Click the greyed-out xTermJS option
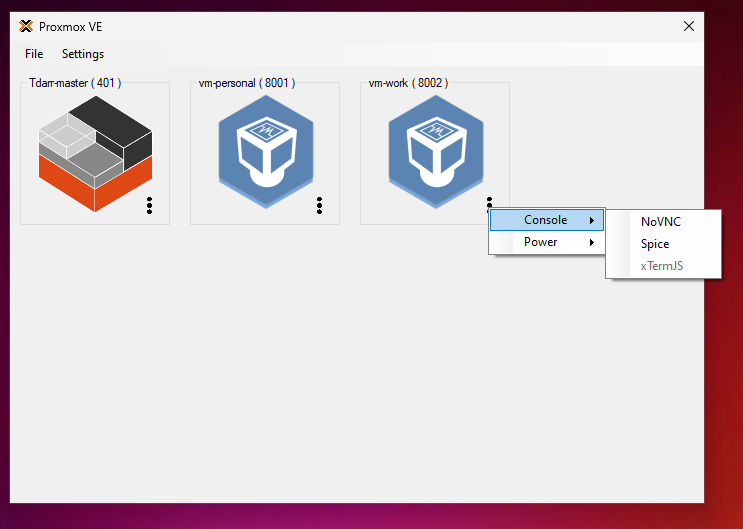The image size is (743, 529). [663, 266]
